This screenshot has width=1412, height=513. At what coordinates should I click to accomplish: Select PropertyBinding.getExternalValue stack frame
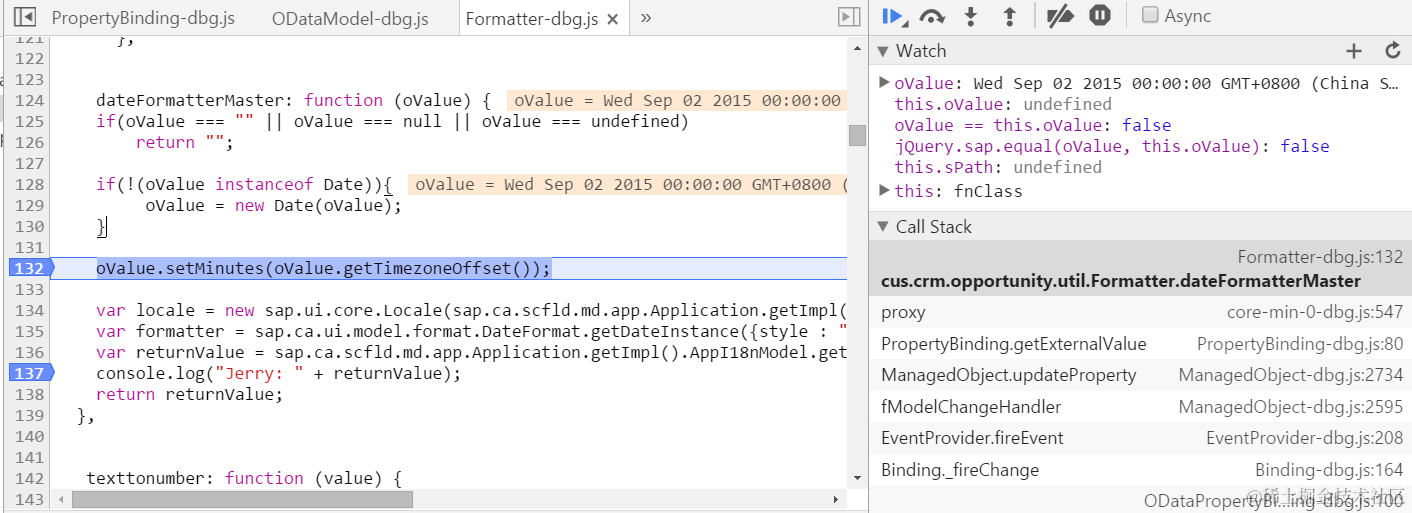(x=1139, y=344)
